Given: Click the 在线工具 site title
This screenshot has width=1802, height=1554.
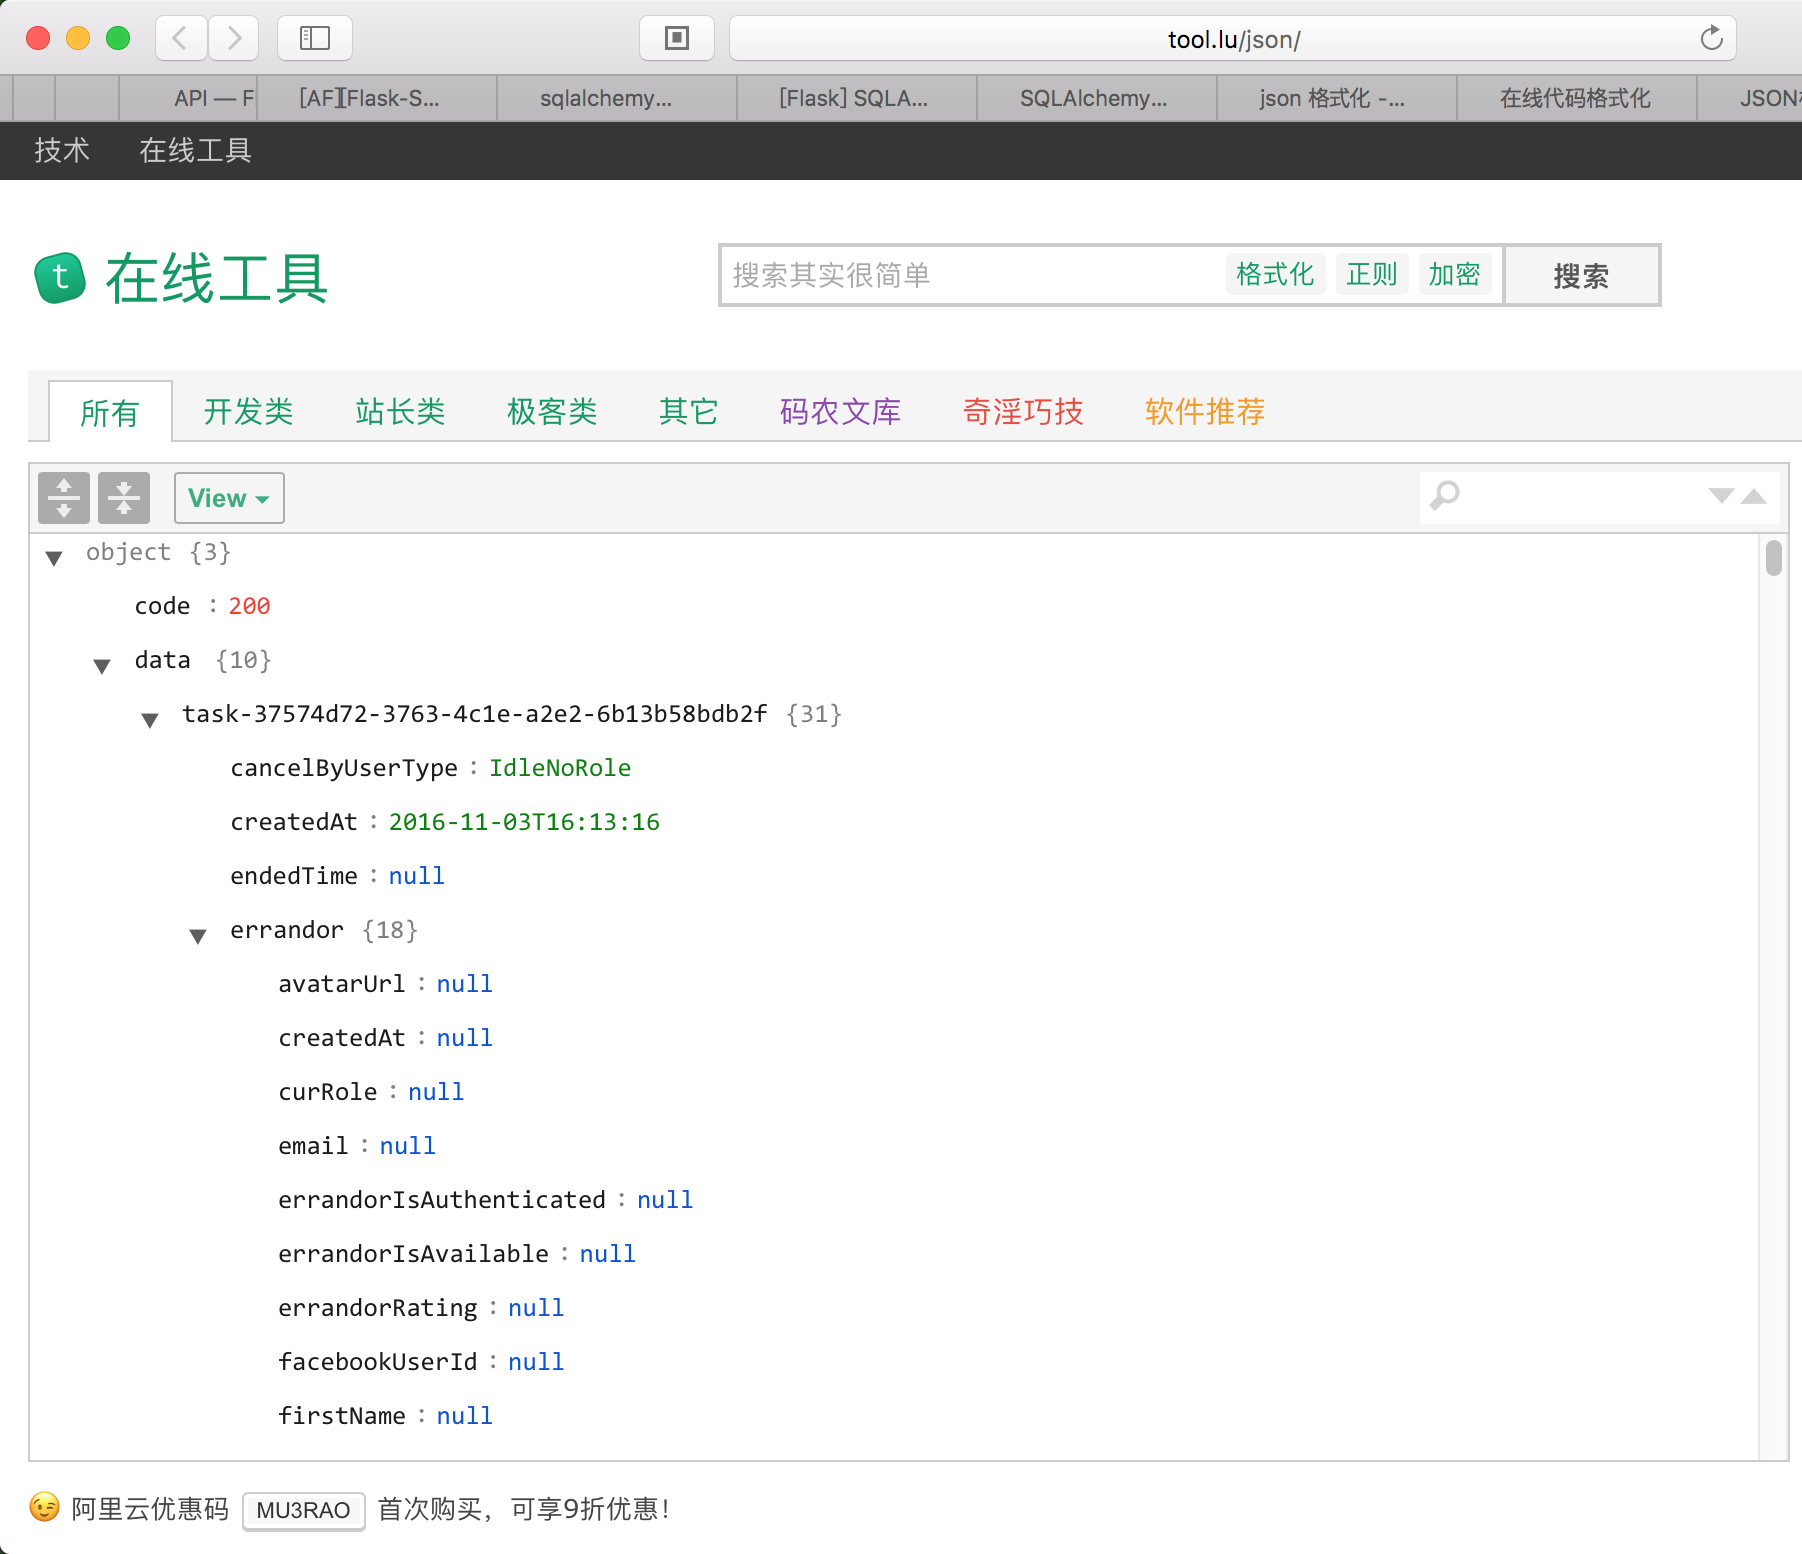Looking at the screenshot, I should (x=217, y=278).
